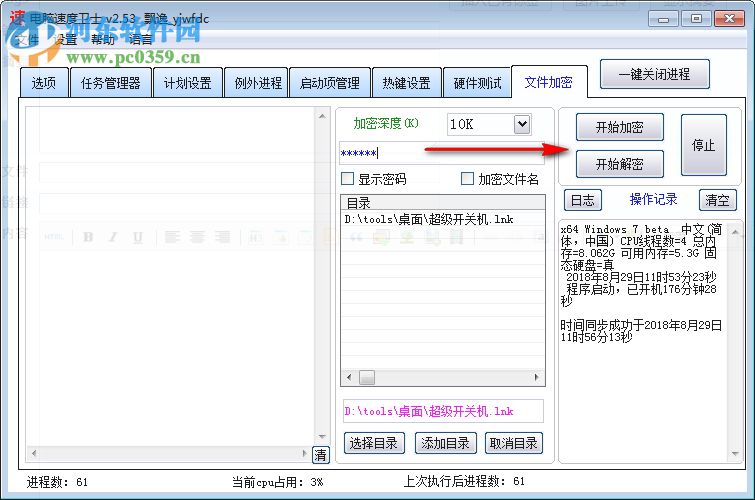
Task: Minimize the 电脑速度卫士 window
Action: pyautogui.click(x=664, y=19)
